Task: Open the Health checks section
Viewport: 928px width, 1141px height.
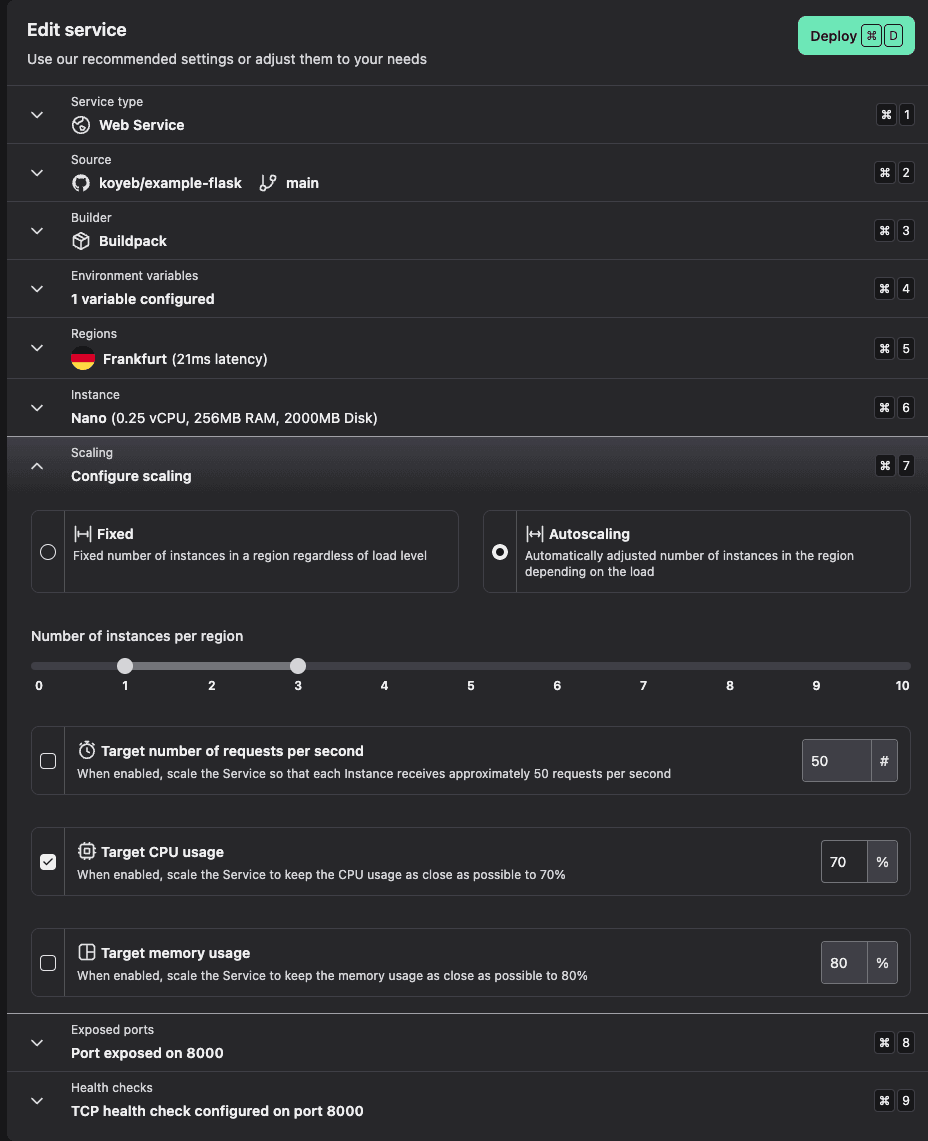Action: 37,1100
